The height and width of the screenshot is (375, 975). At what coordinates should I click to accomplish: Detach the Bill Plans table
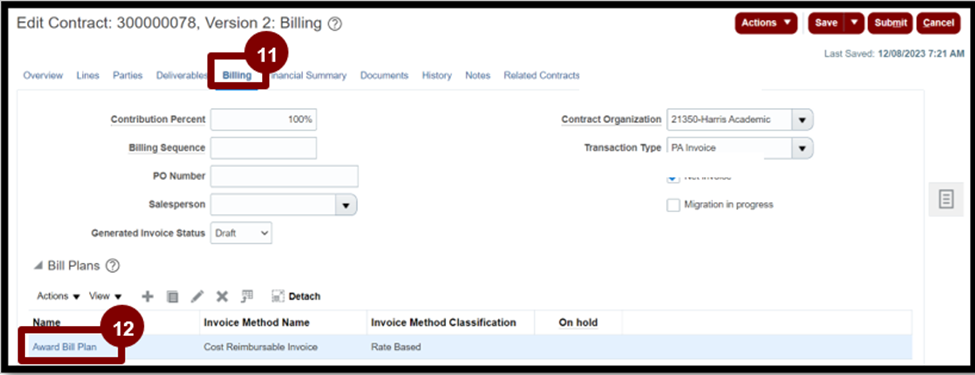point(296,297)
